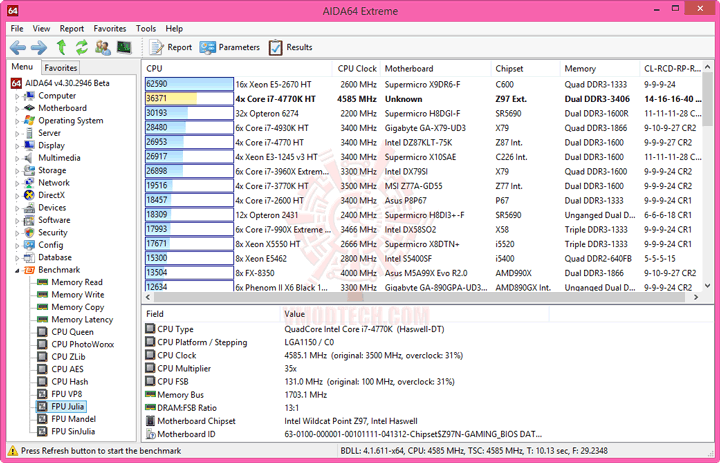Sort by the CPU Clock column header

[357, 68]
